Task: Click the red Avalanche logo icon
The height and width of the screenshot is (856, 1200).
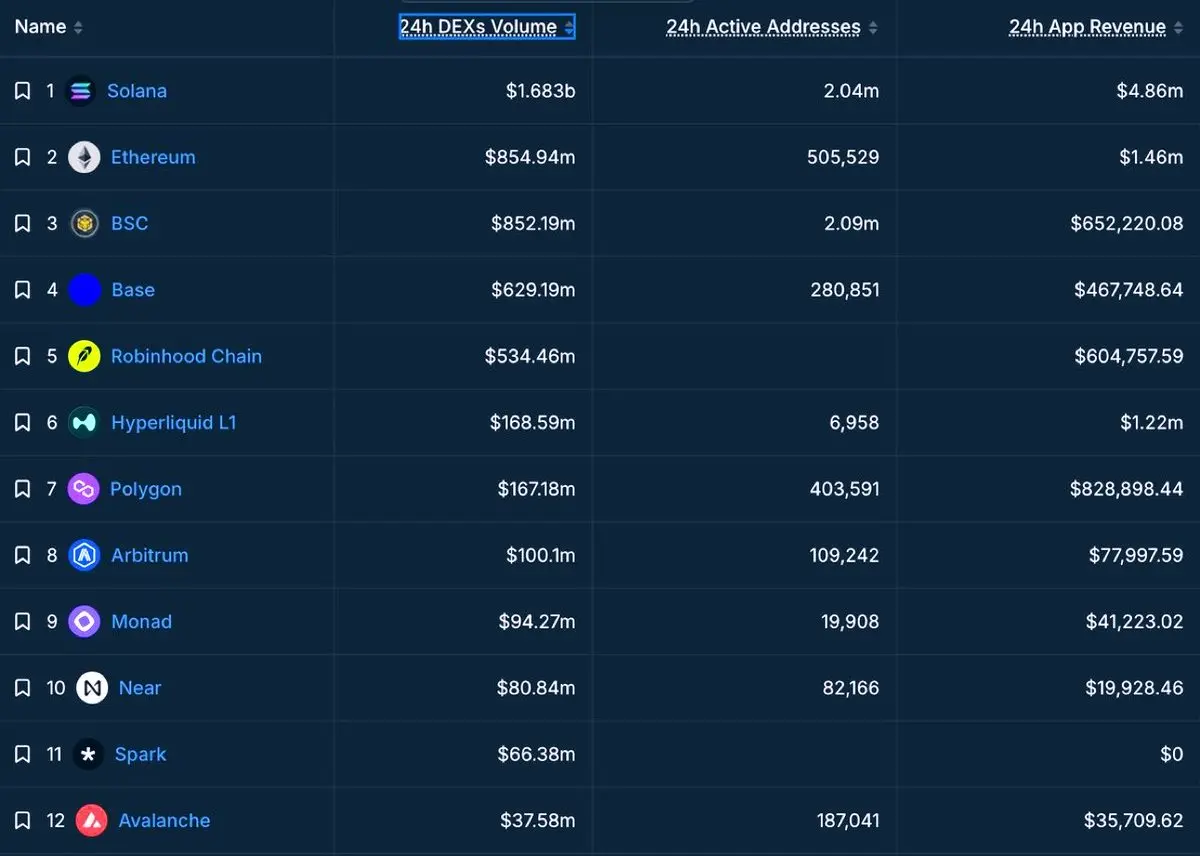Action: (x=91, y=821)
